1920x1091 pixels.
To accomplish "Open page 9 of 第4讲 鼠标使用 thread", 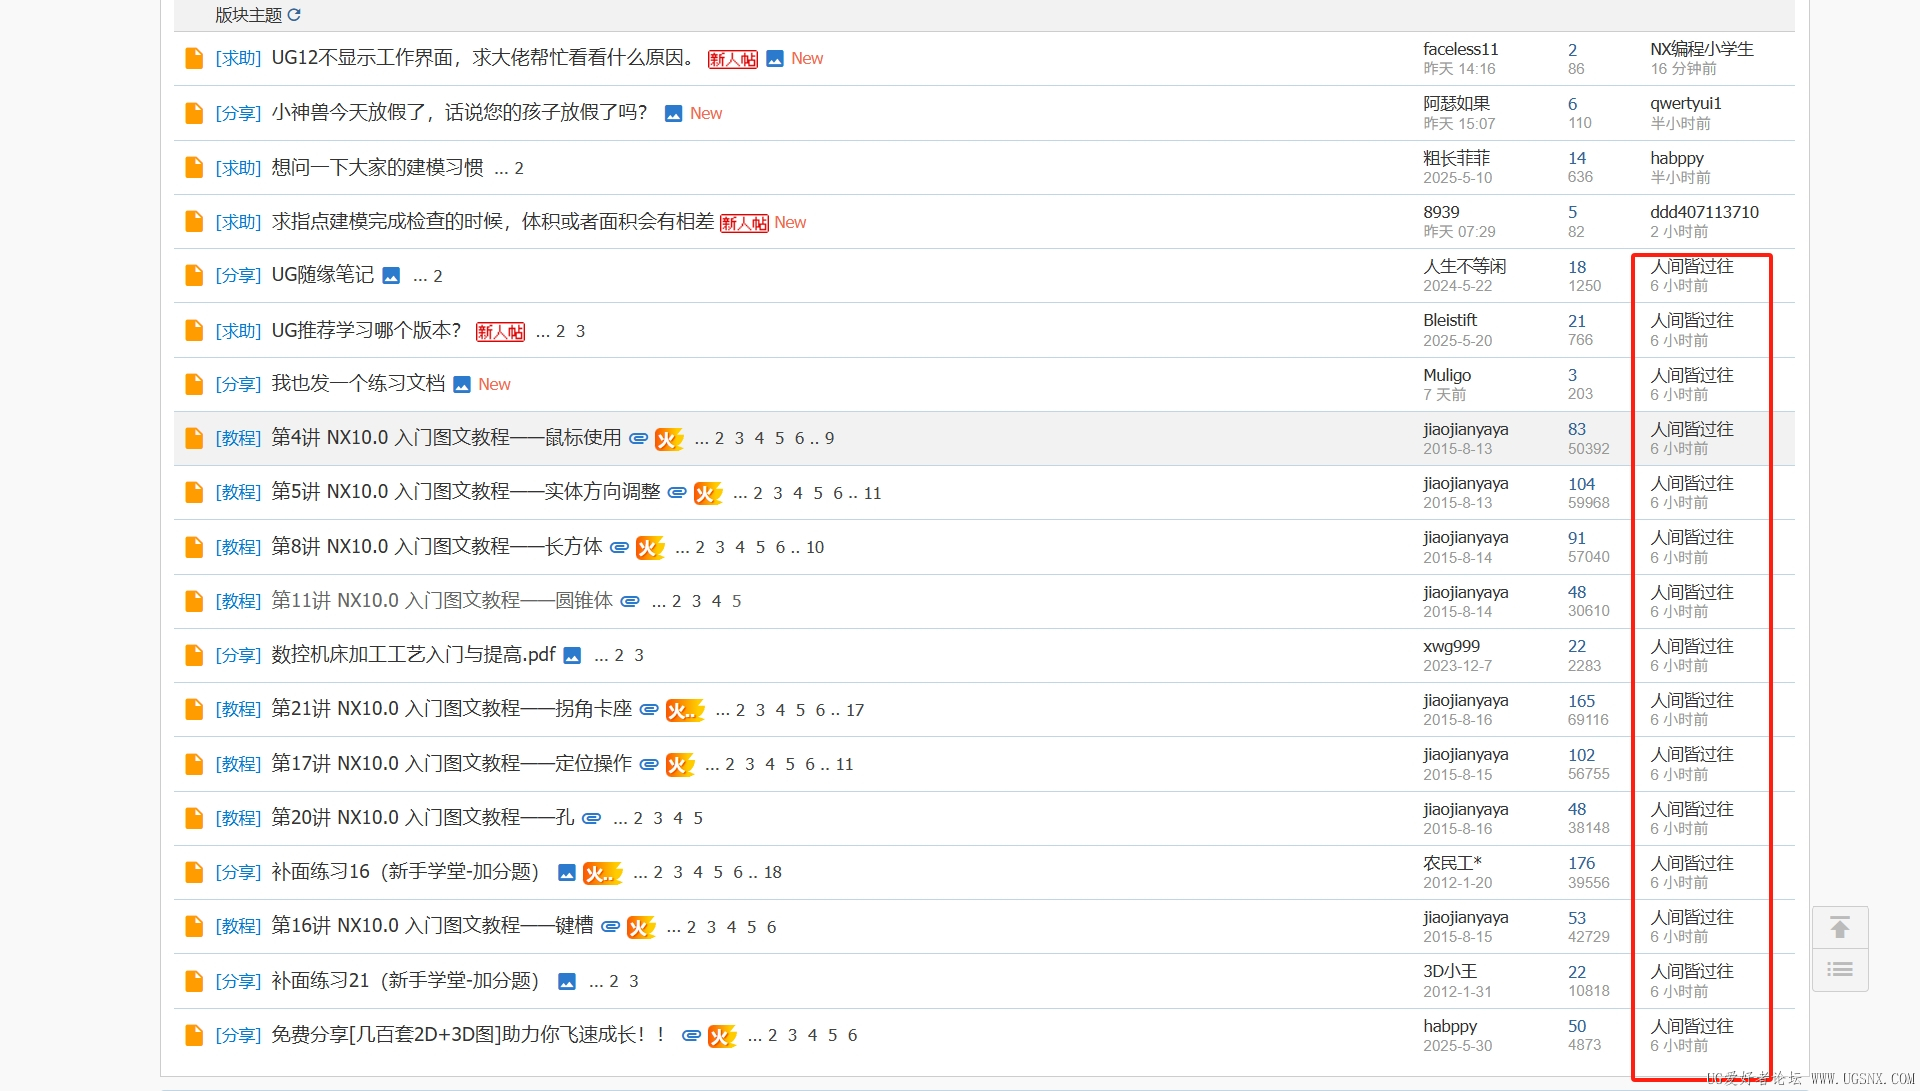I will point(829,438).
